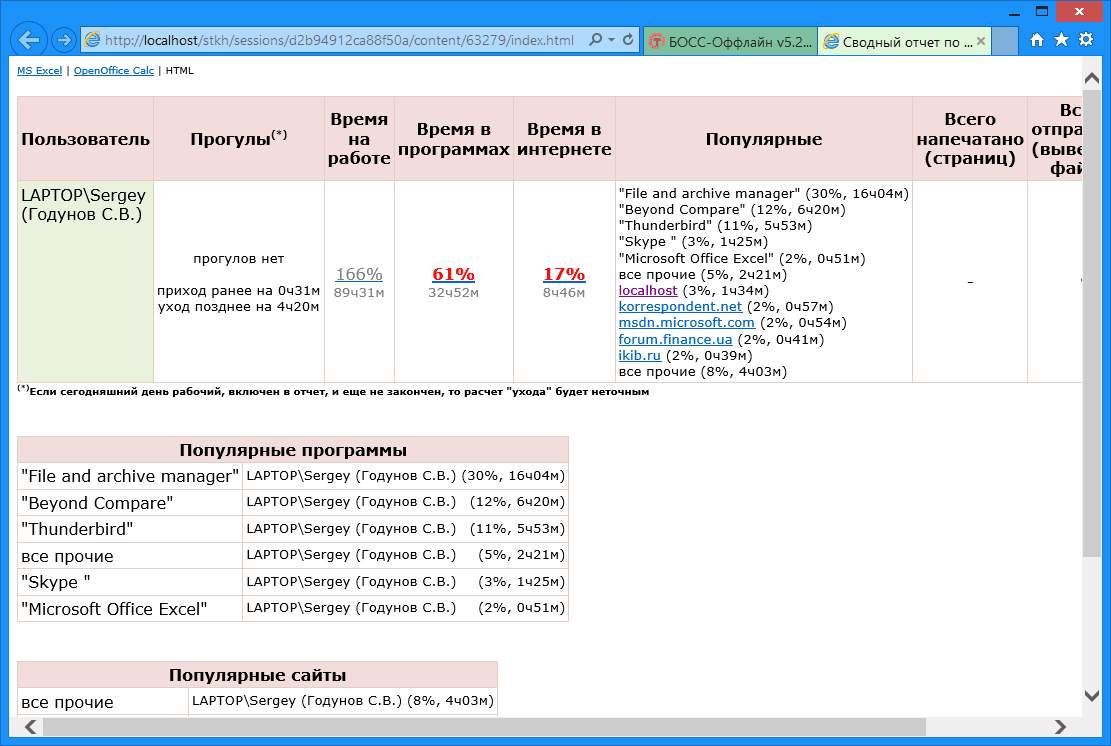Click "все прочие" row in sites table
Screen dimensions: 1111x746
pyautogui.click(x=257, y=701)
